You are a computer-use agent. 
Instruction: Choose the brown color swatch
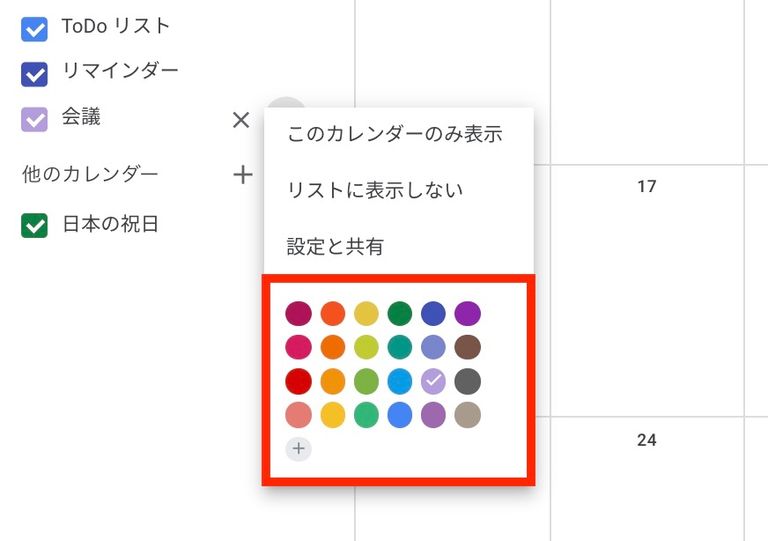point(467,347)
